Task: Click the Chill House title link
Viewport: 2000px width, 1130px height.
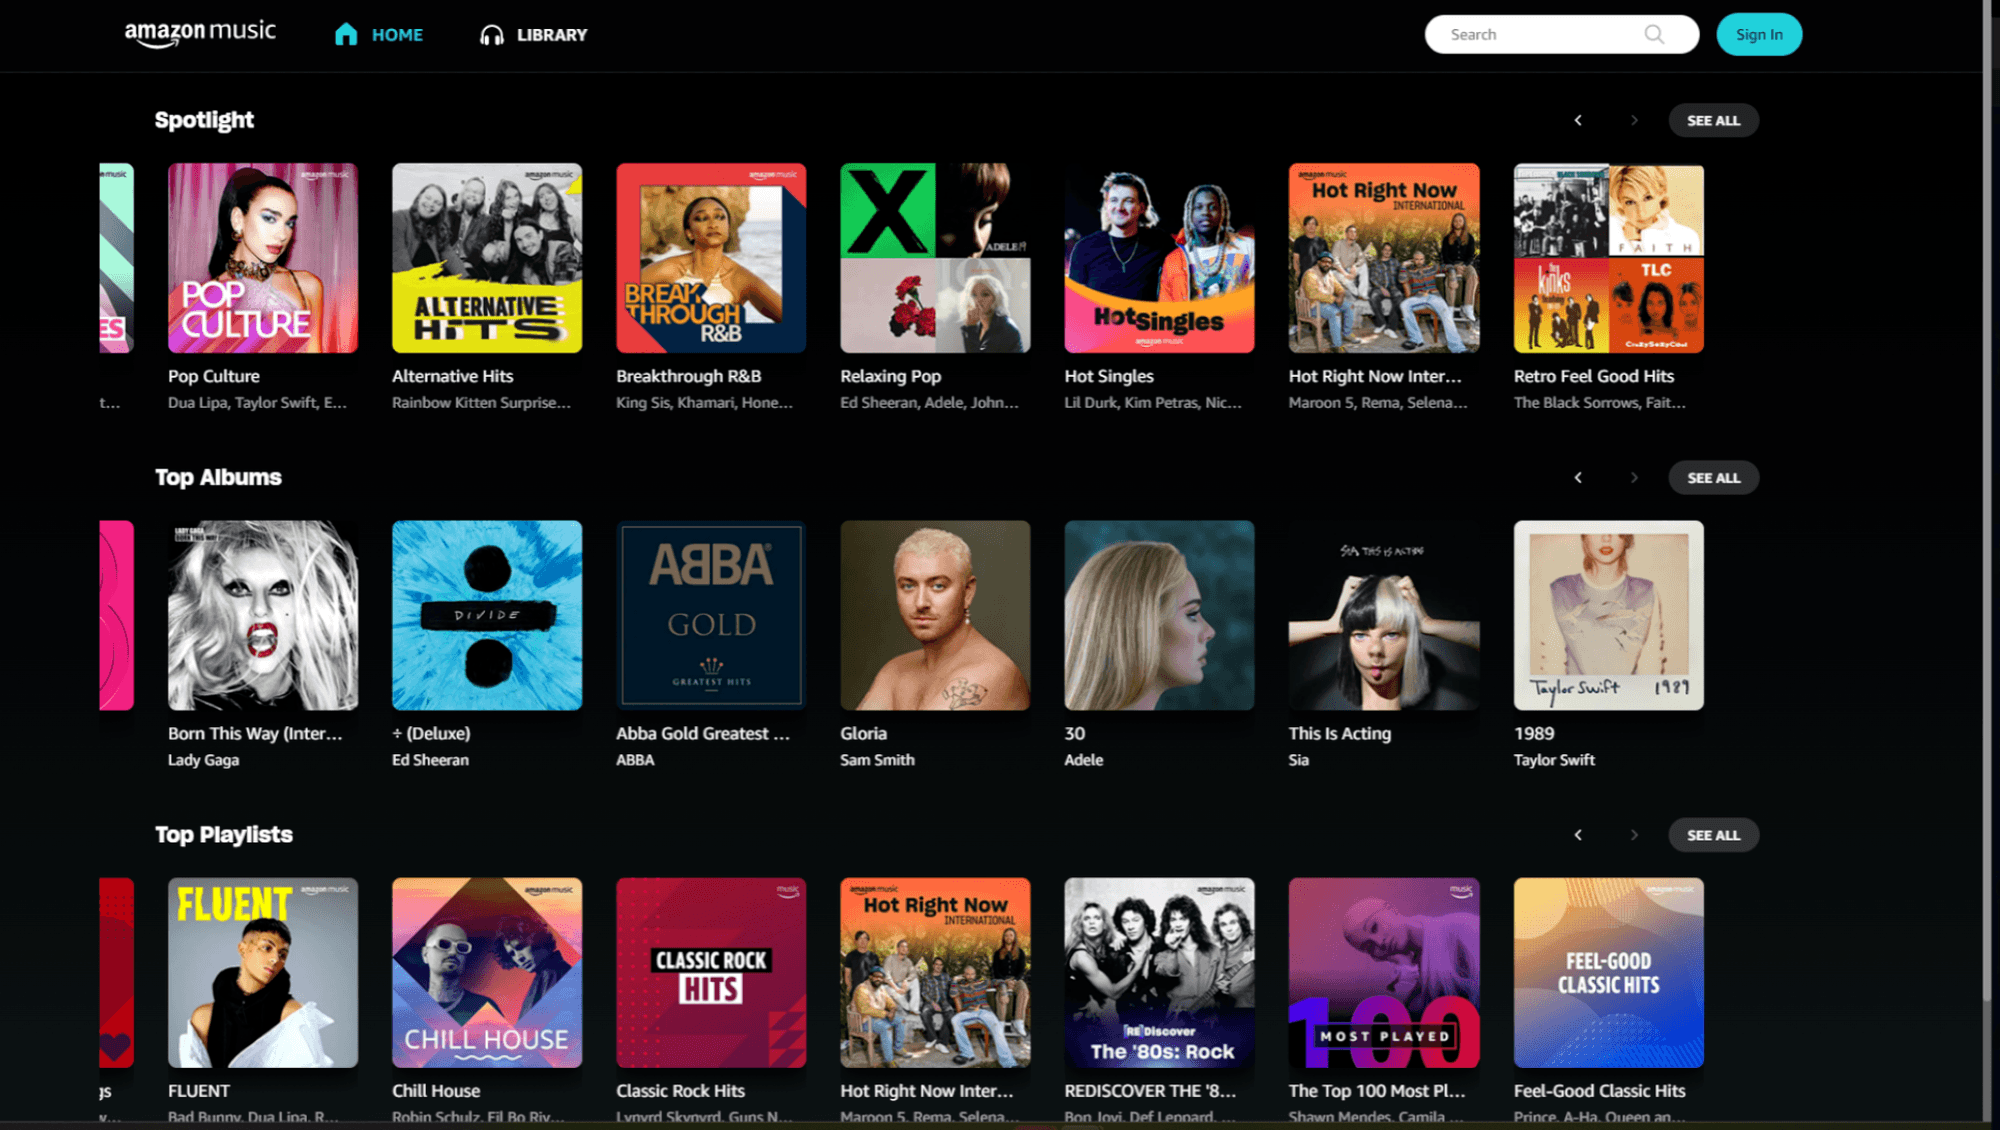Action: click(436, 1091)
